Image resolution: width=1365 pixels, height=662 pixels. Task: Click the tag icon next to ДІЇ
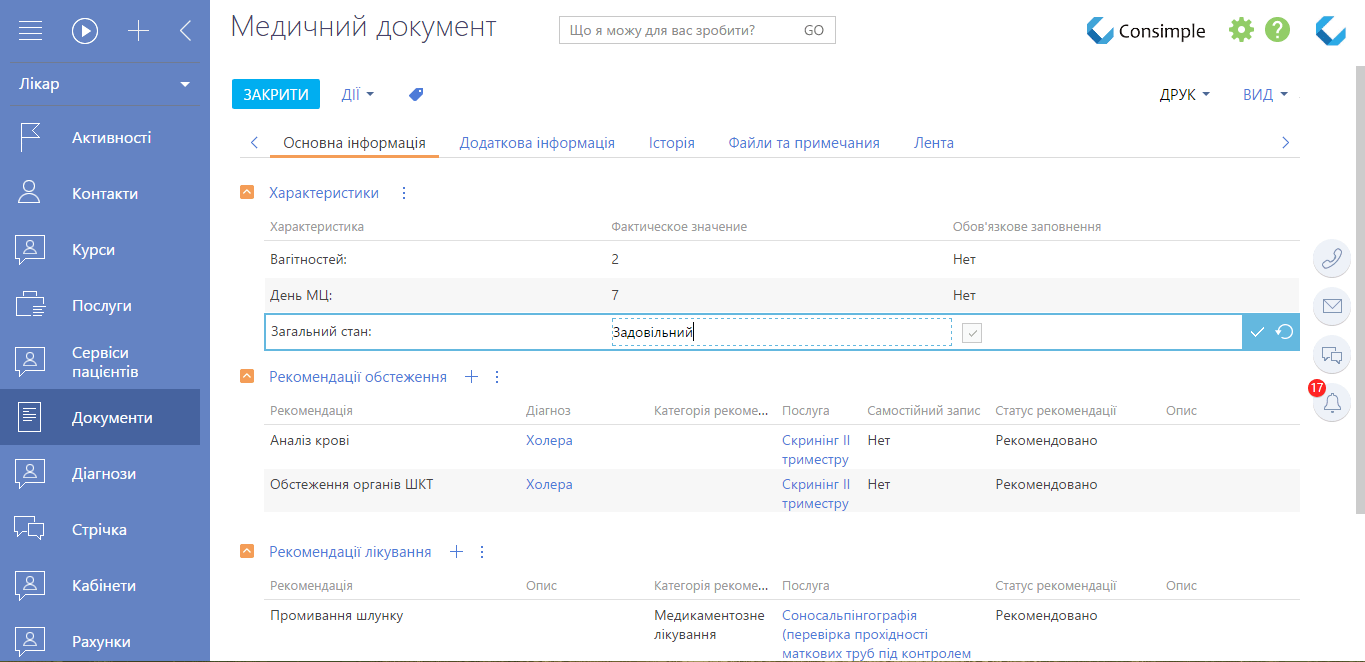[416, 94]
